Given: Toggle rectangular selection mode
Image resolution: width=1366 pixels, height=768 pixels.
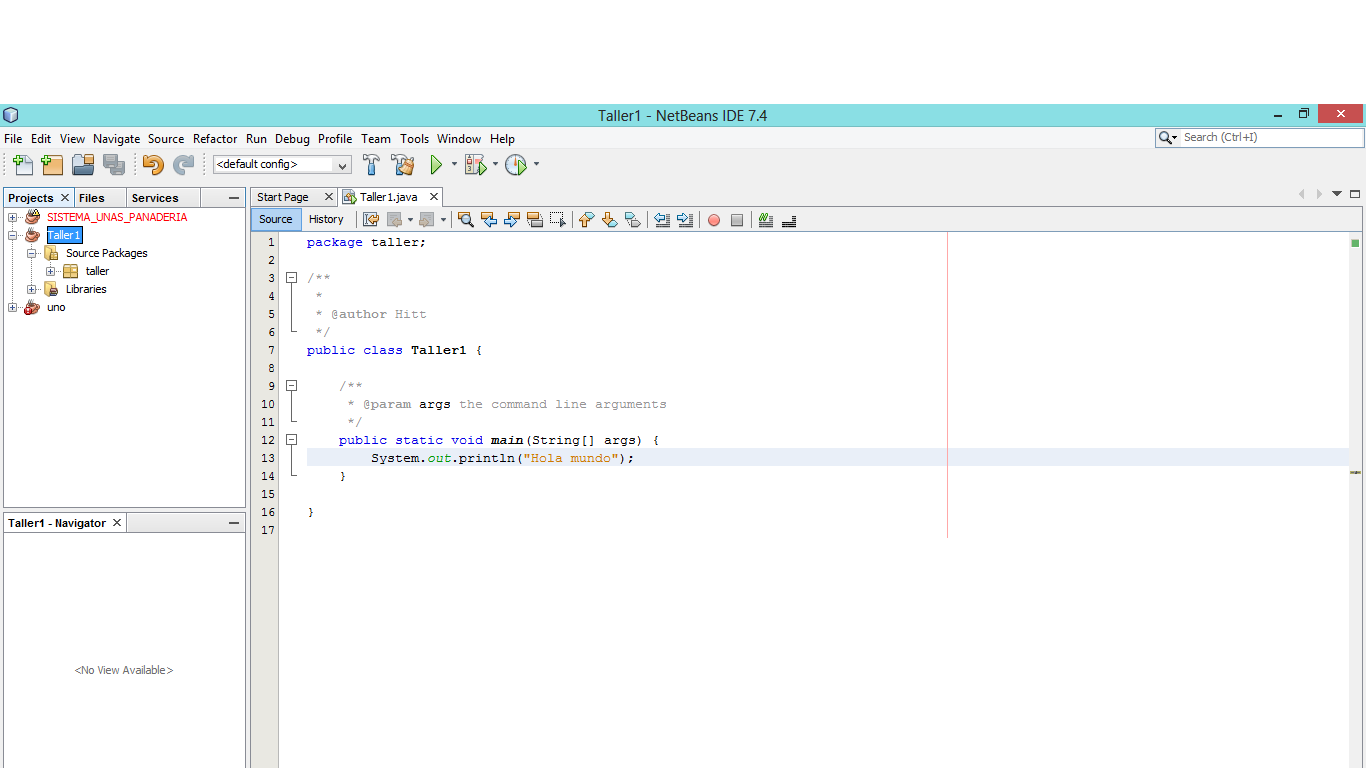Looking at the screenshot, I should click(x=558, y=219).
